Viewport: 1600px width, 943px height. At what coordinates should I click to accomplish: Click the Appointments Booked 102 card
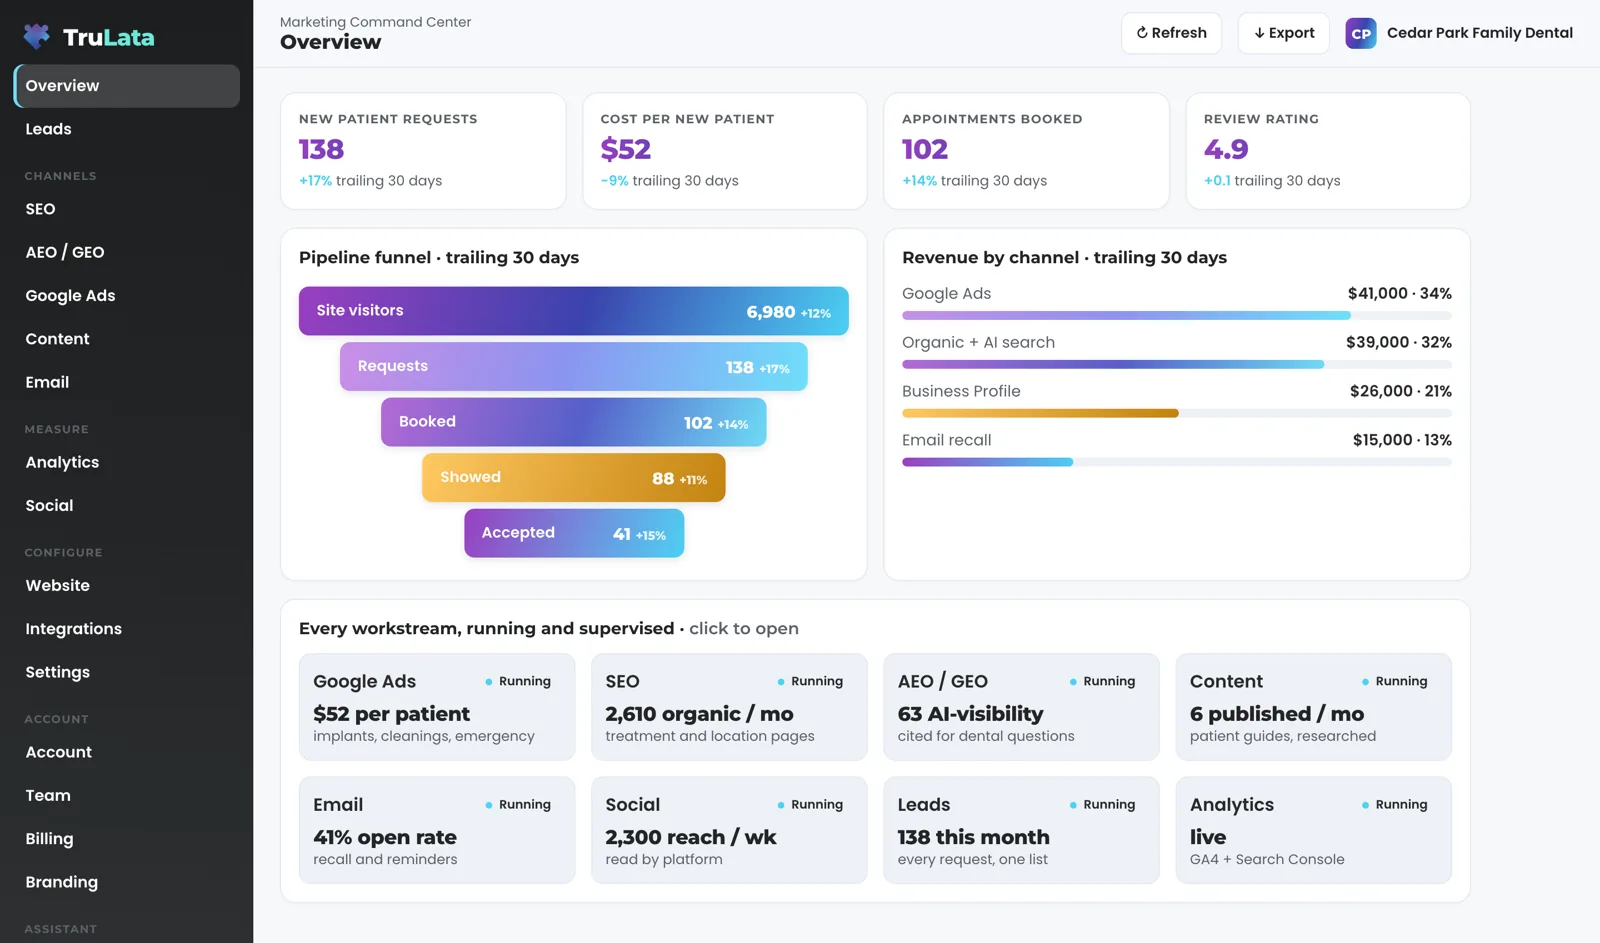[1026, 151]
